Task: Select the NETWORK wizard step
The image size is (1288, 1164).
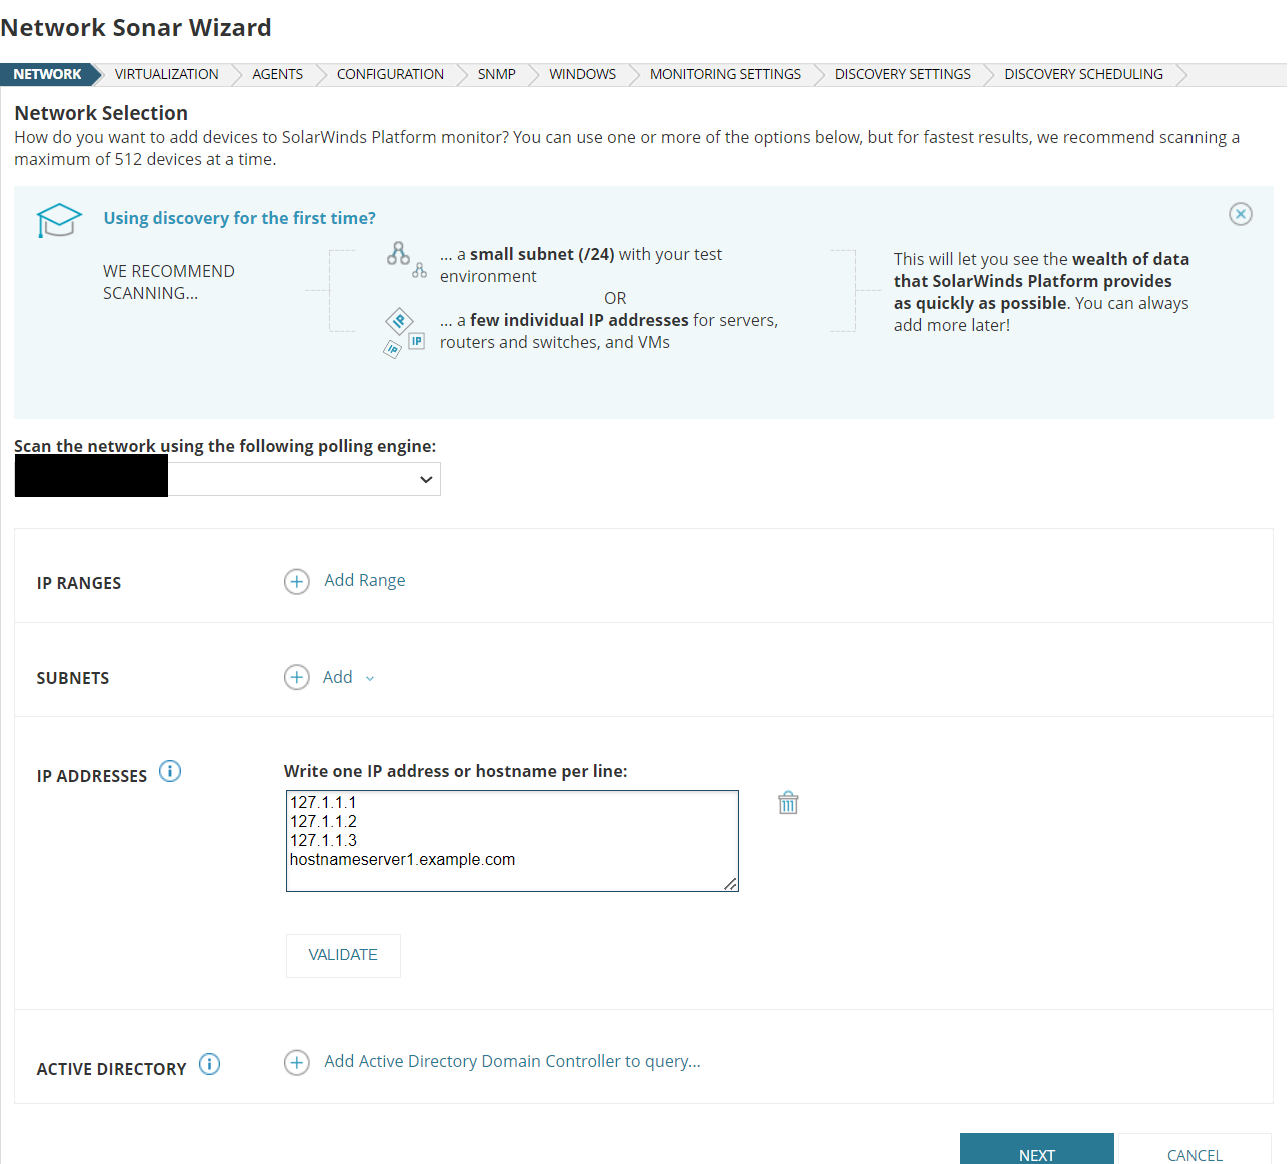Action: pyautogui.click(x=47, y=74)
